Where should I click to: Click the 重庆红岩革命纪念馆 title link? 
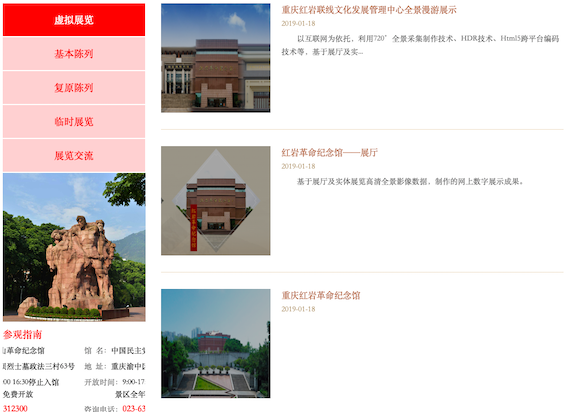(x=321, y=296)
